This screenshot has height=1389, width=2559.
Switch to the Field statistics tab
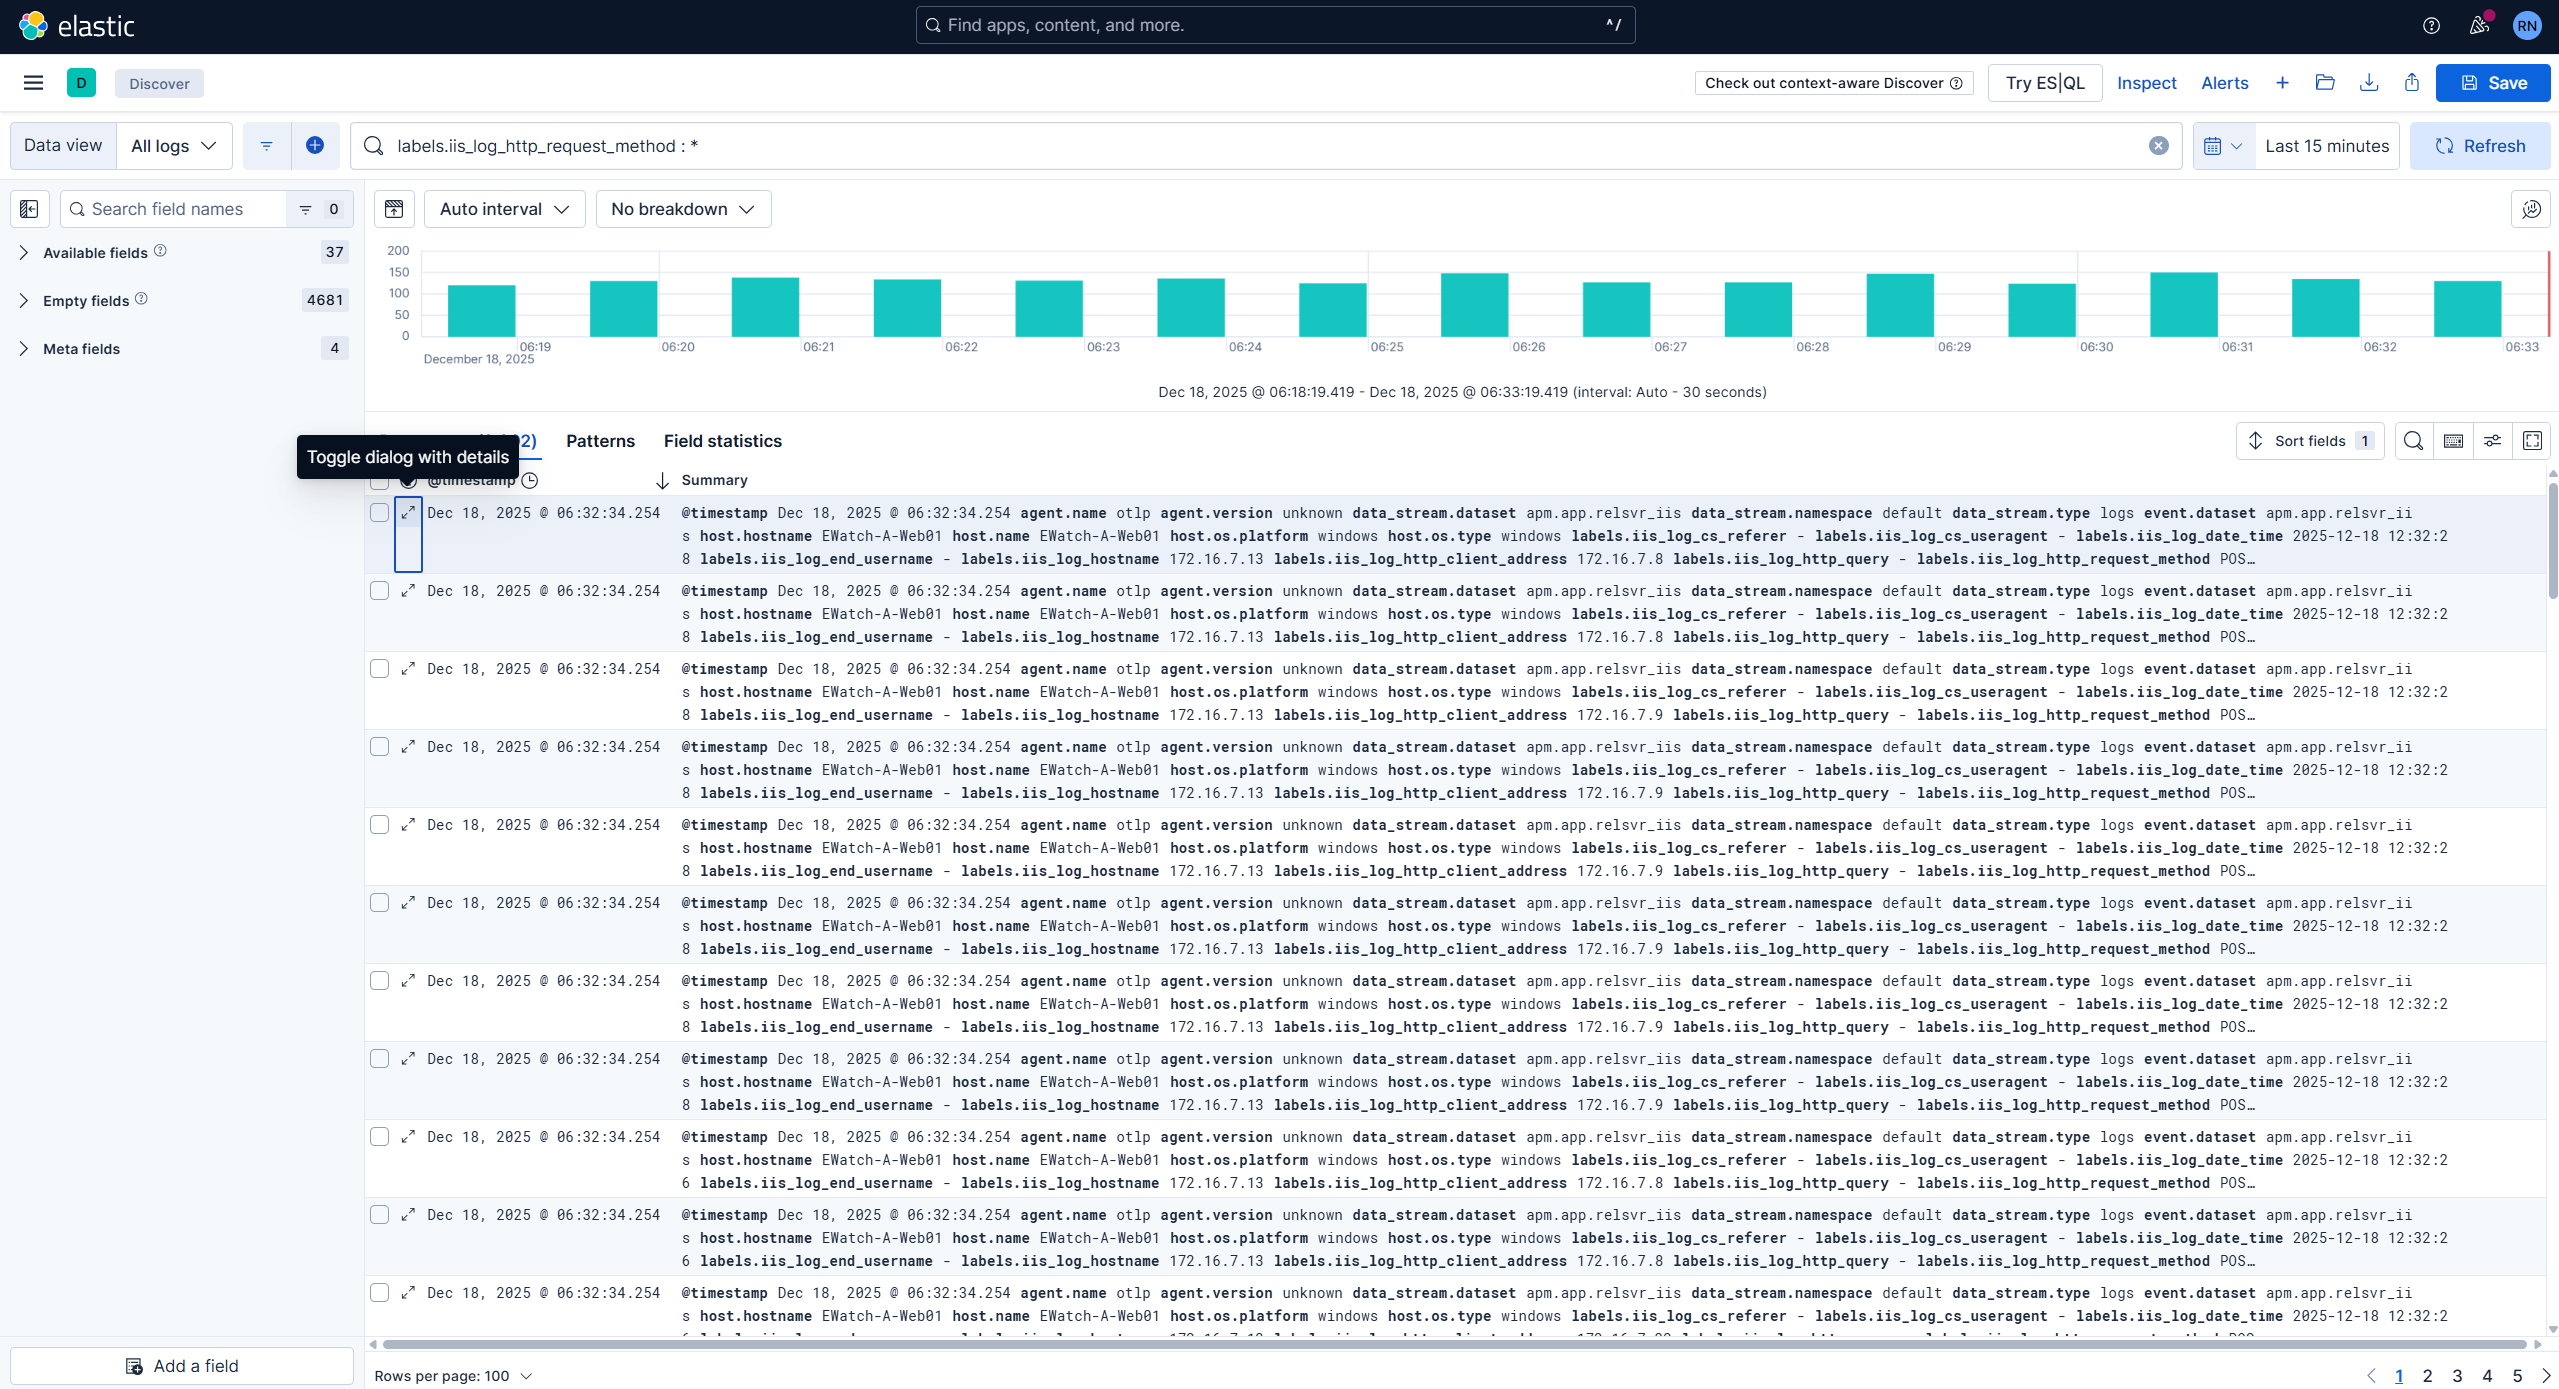(722, 441)
